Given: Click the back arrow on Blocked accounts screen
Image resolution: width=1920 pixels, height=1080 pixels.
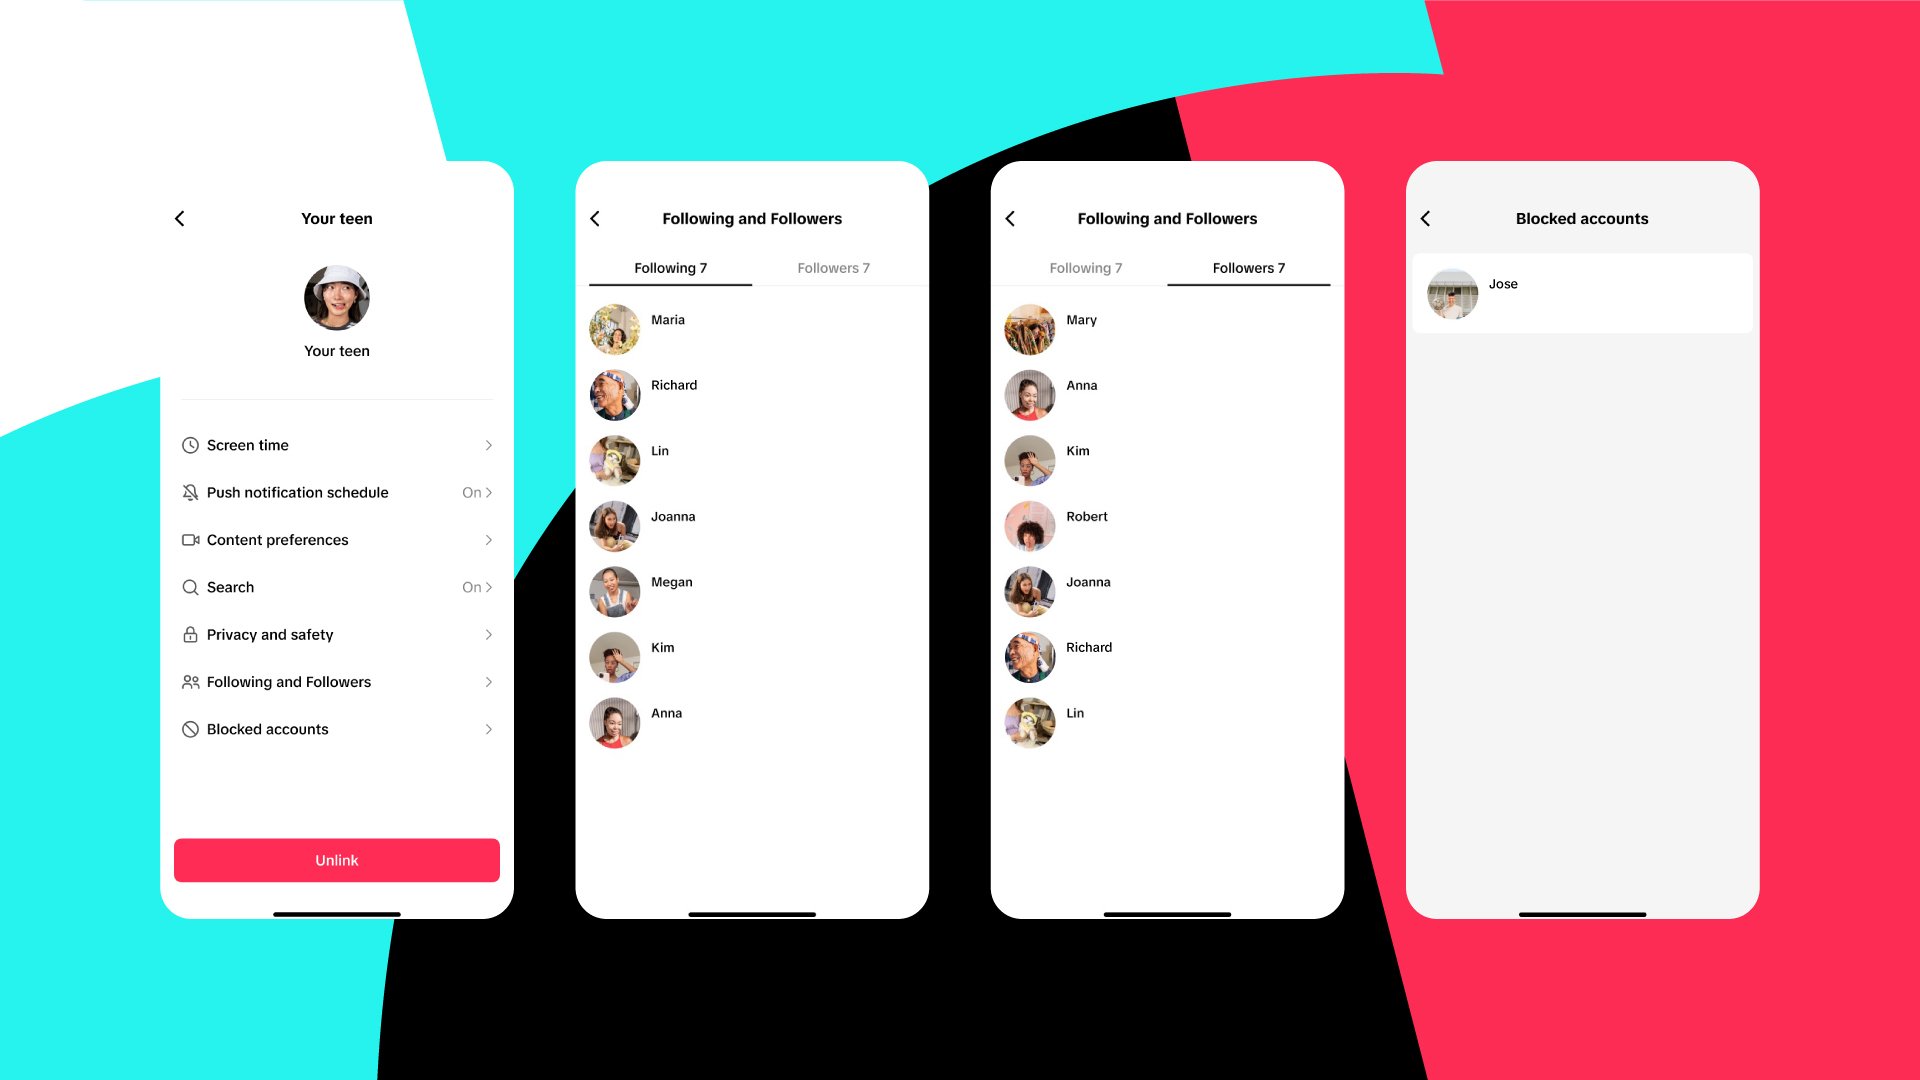Looking at the screenshot, I should coord(1429,218).
